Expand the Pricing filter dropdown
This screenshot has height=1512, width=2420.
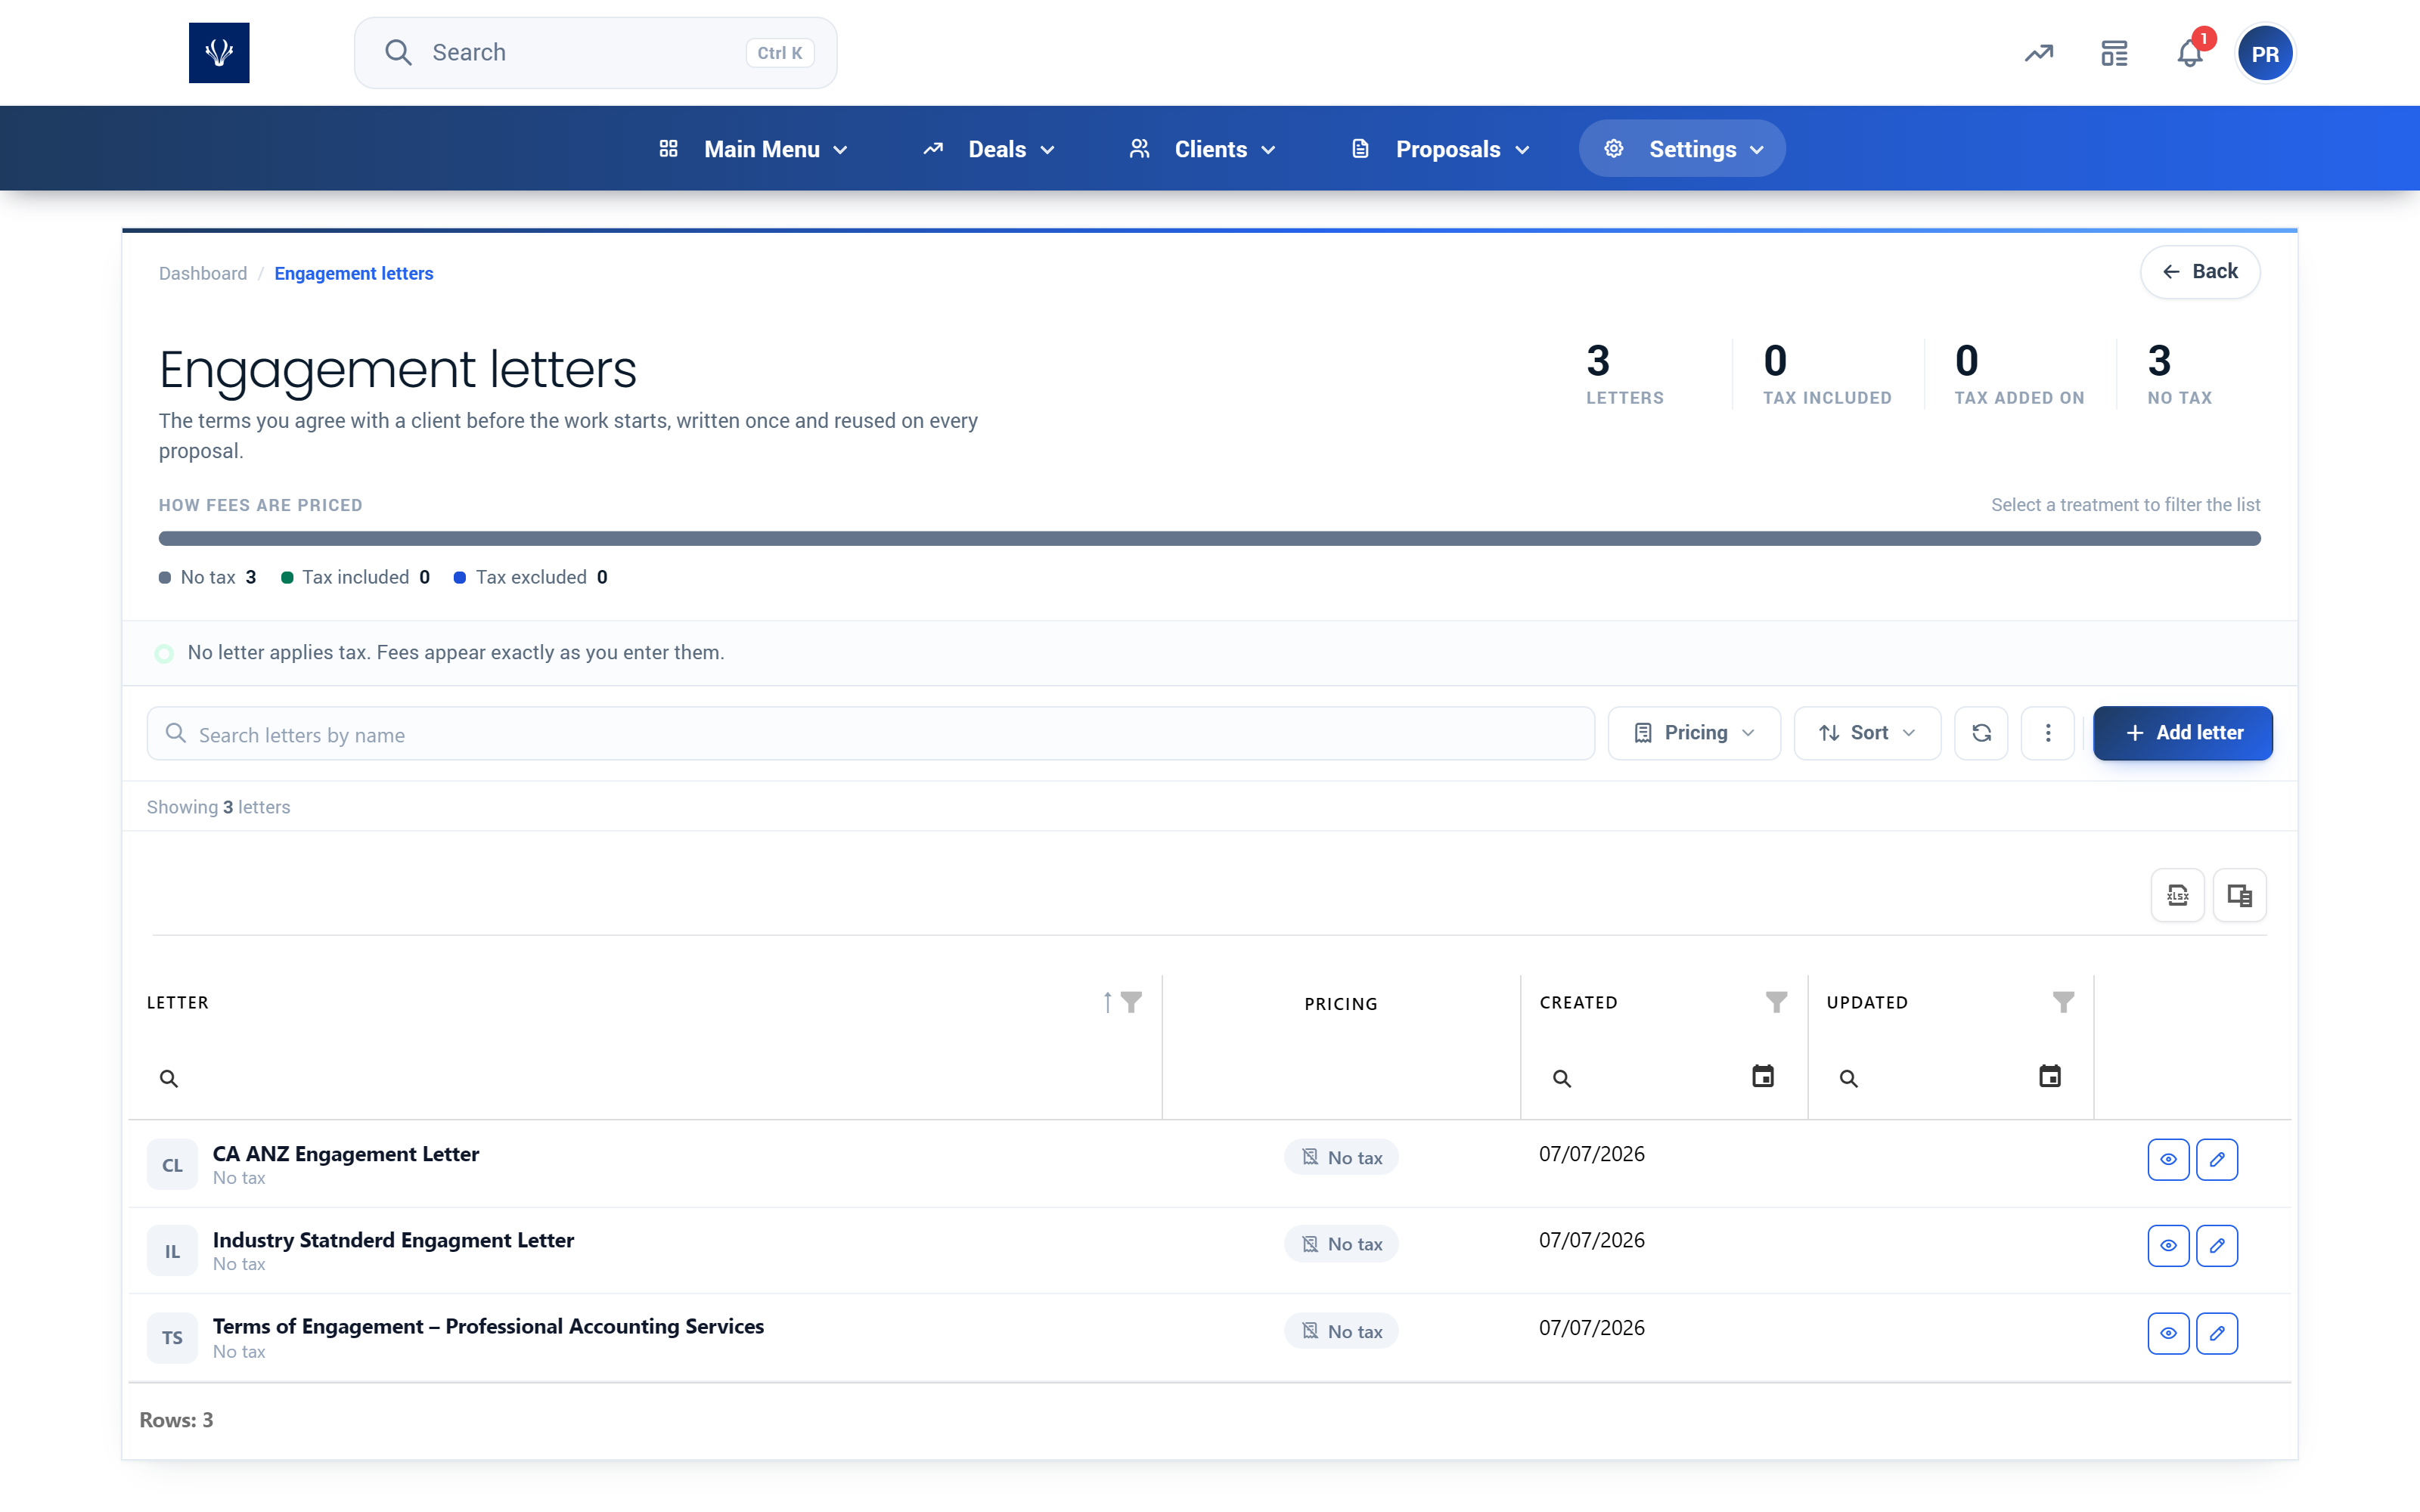[1694, 733]
